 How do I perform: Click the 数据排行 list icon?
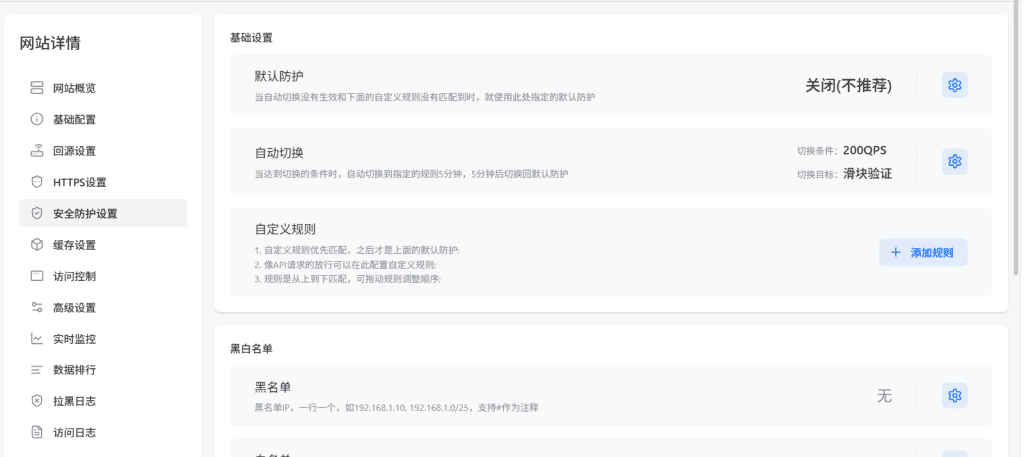(x=37, y=370)
